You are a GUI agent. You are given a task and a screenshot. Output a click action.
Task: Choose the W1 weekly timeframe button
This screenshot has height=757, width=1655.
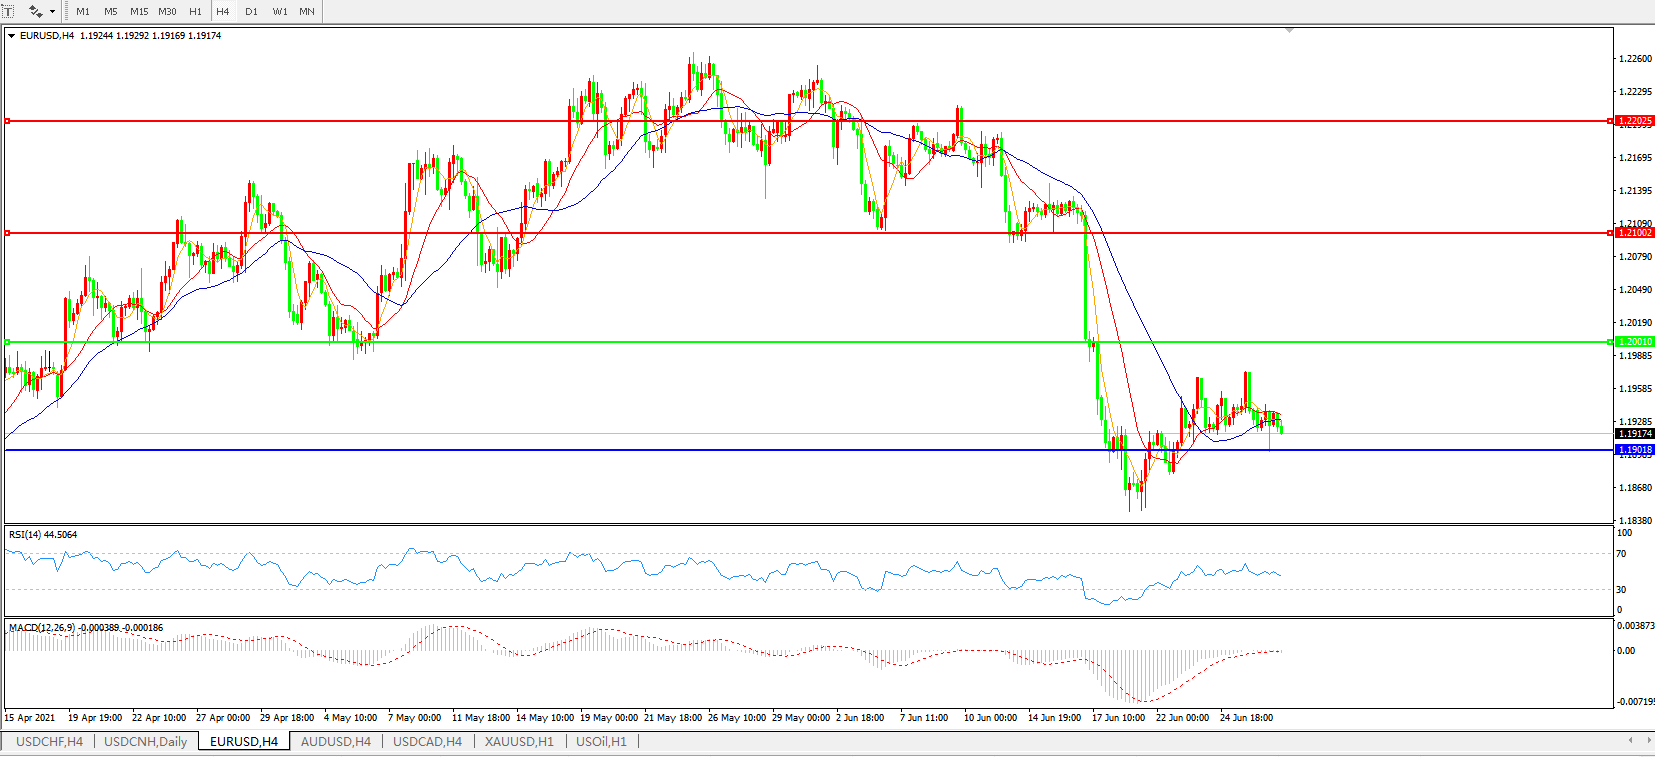(280, 12)
